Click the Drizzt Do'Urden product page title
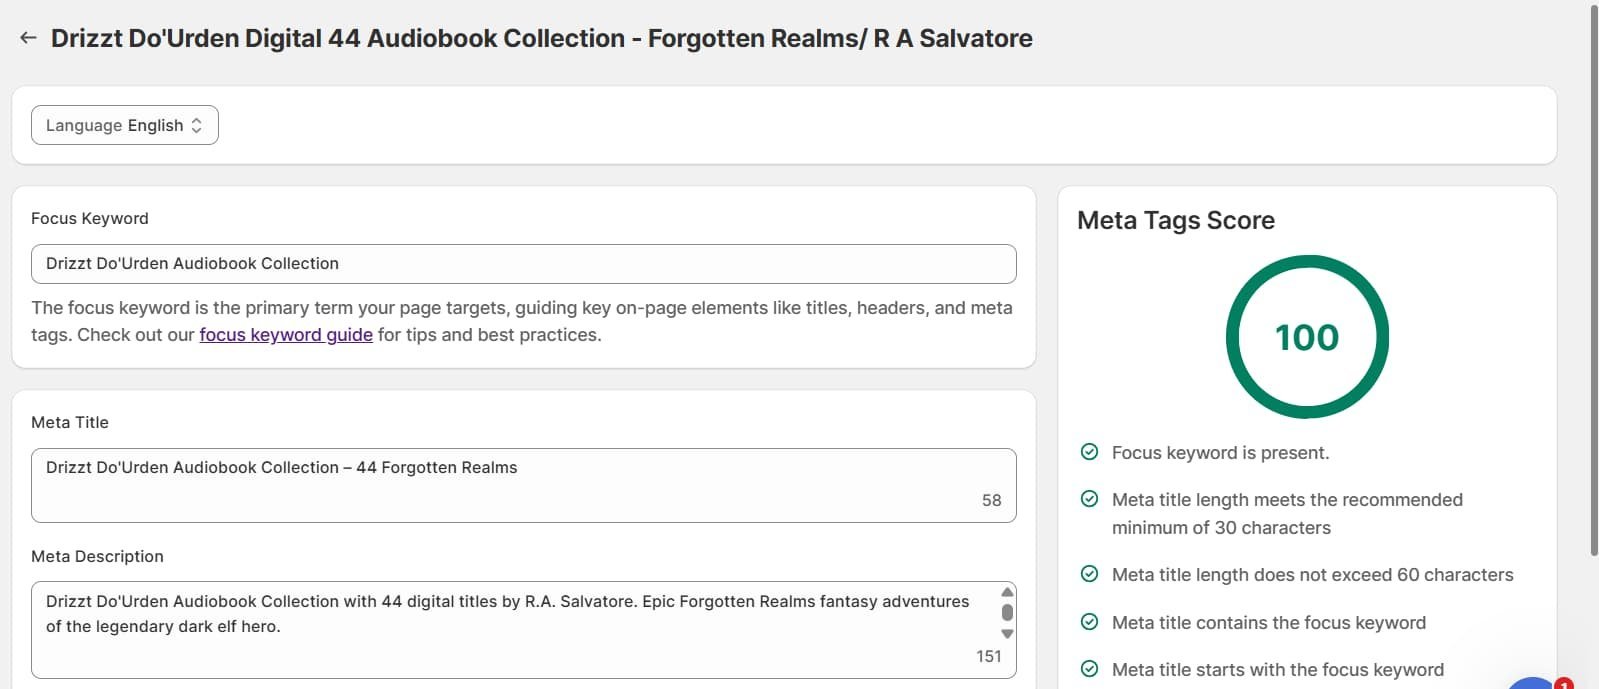Viewport: 1599px width, 689px height. pos(542,38)
